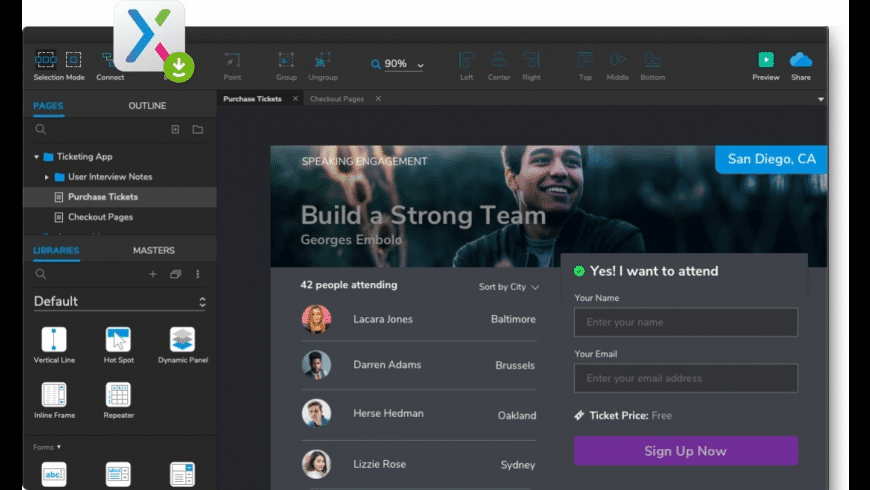Pick the Vertical Line widget
Viewport: 870px width, 490px height.
[x=54, y=345]
